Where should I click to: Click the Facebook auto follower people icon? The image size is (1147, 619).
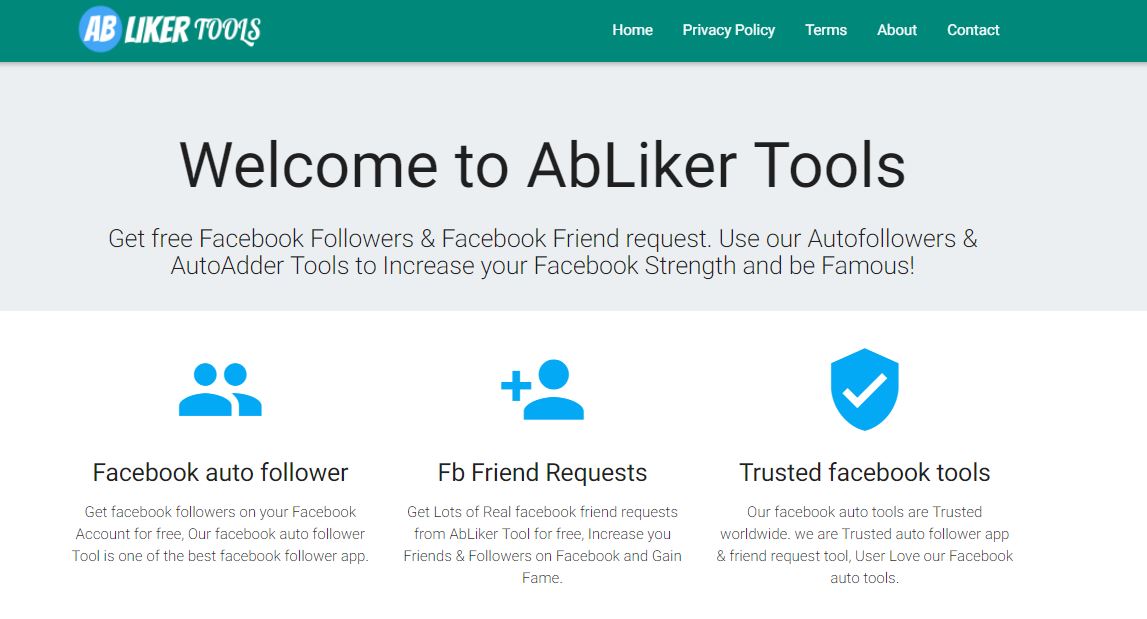coord(222,388)
